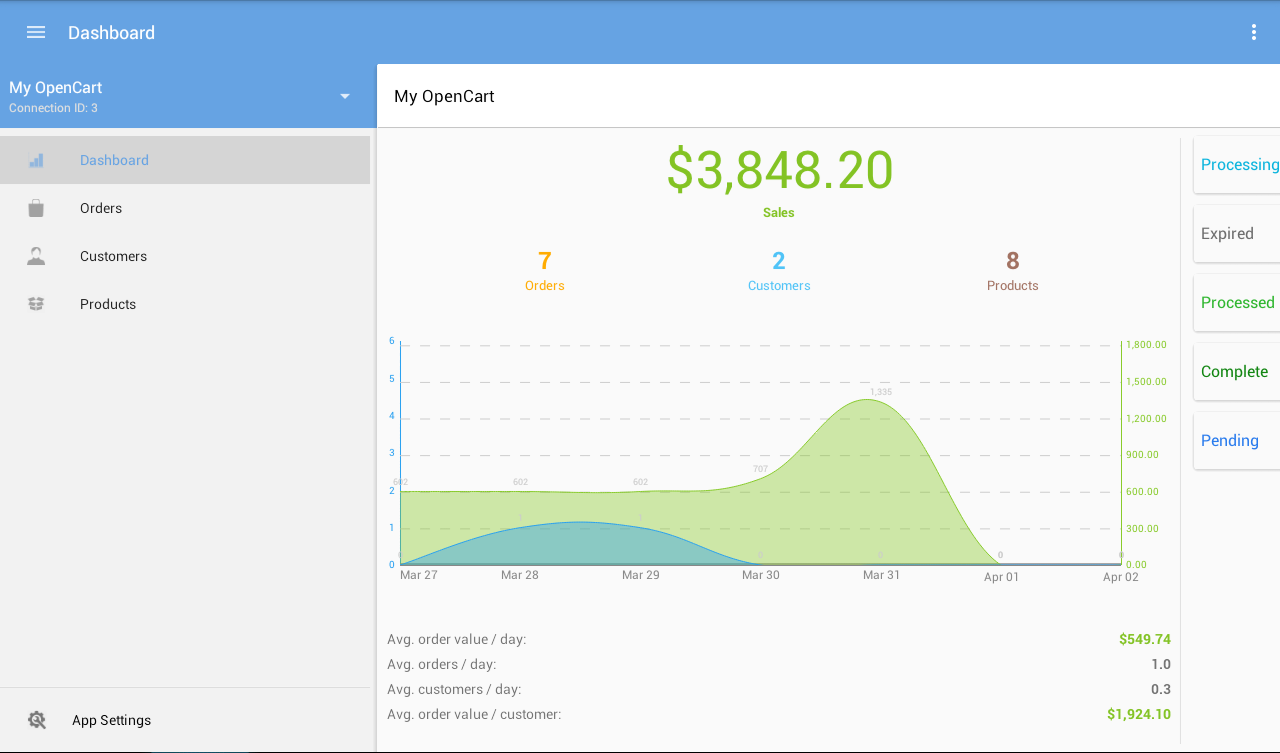Click the Dashboard bar chart icon

coord(36,160)
